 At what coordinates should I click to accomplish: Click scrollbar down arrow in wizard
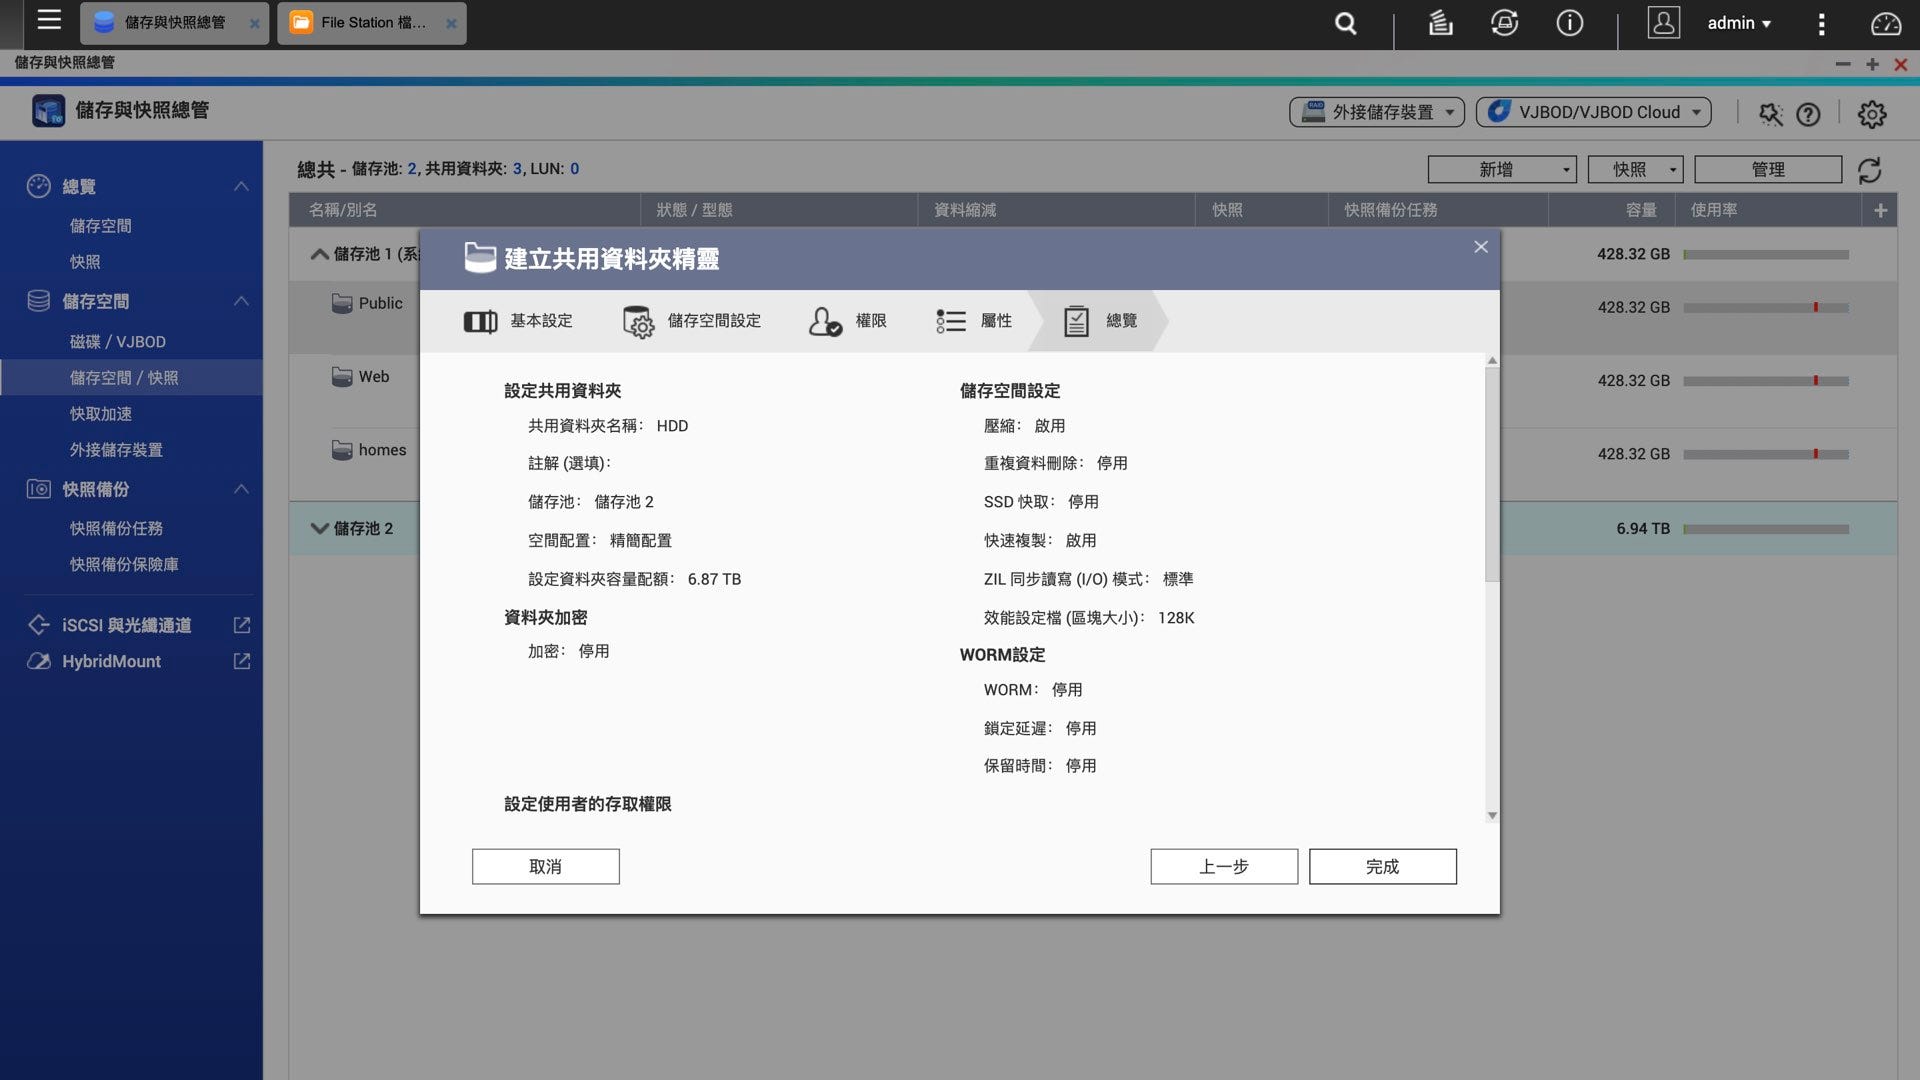click(1492, 816)
